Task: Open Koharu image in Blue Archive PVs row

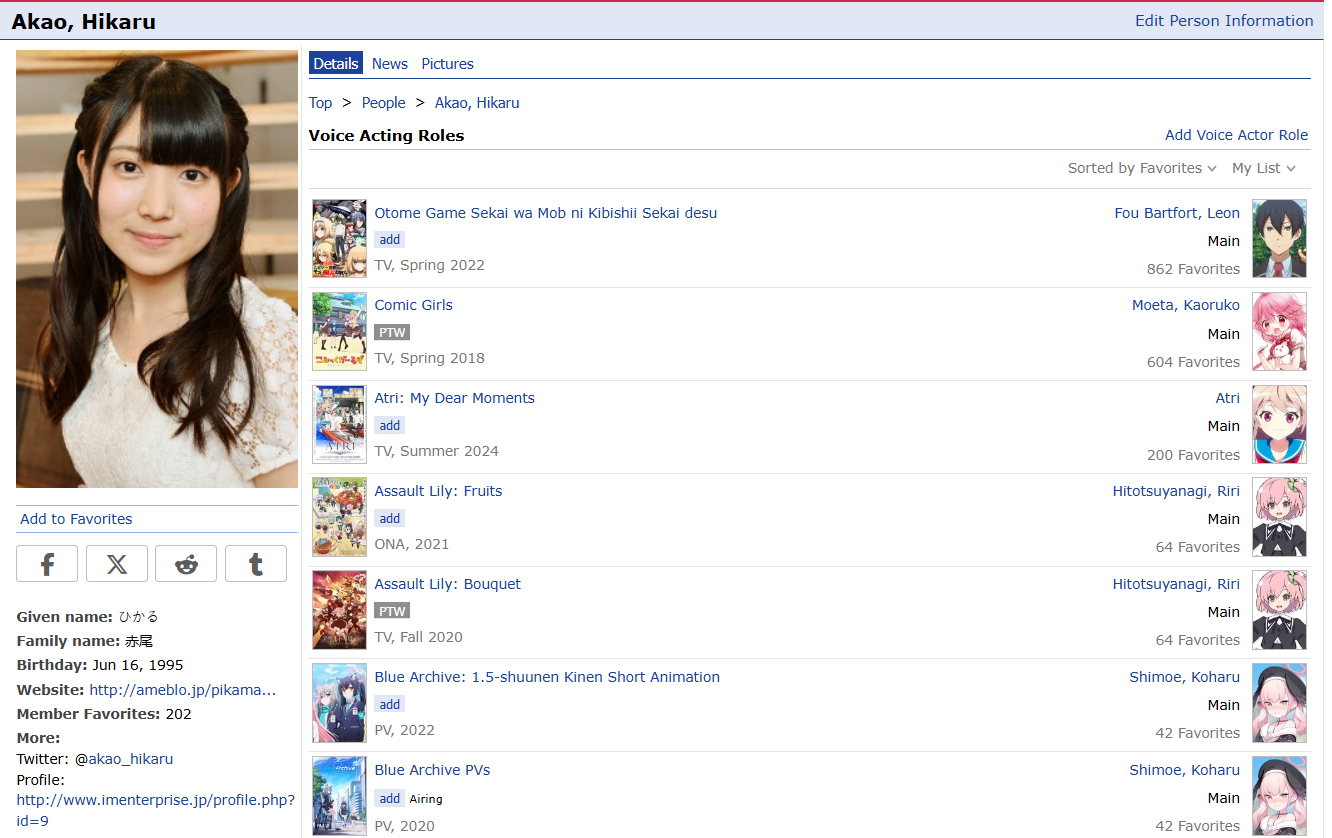Action: (1280, 797)
